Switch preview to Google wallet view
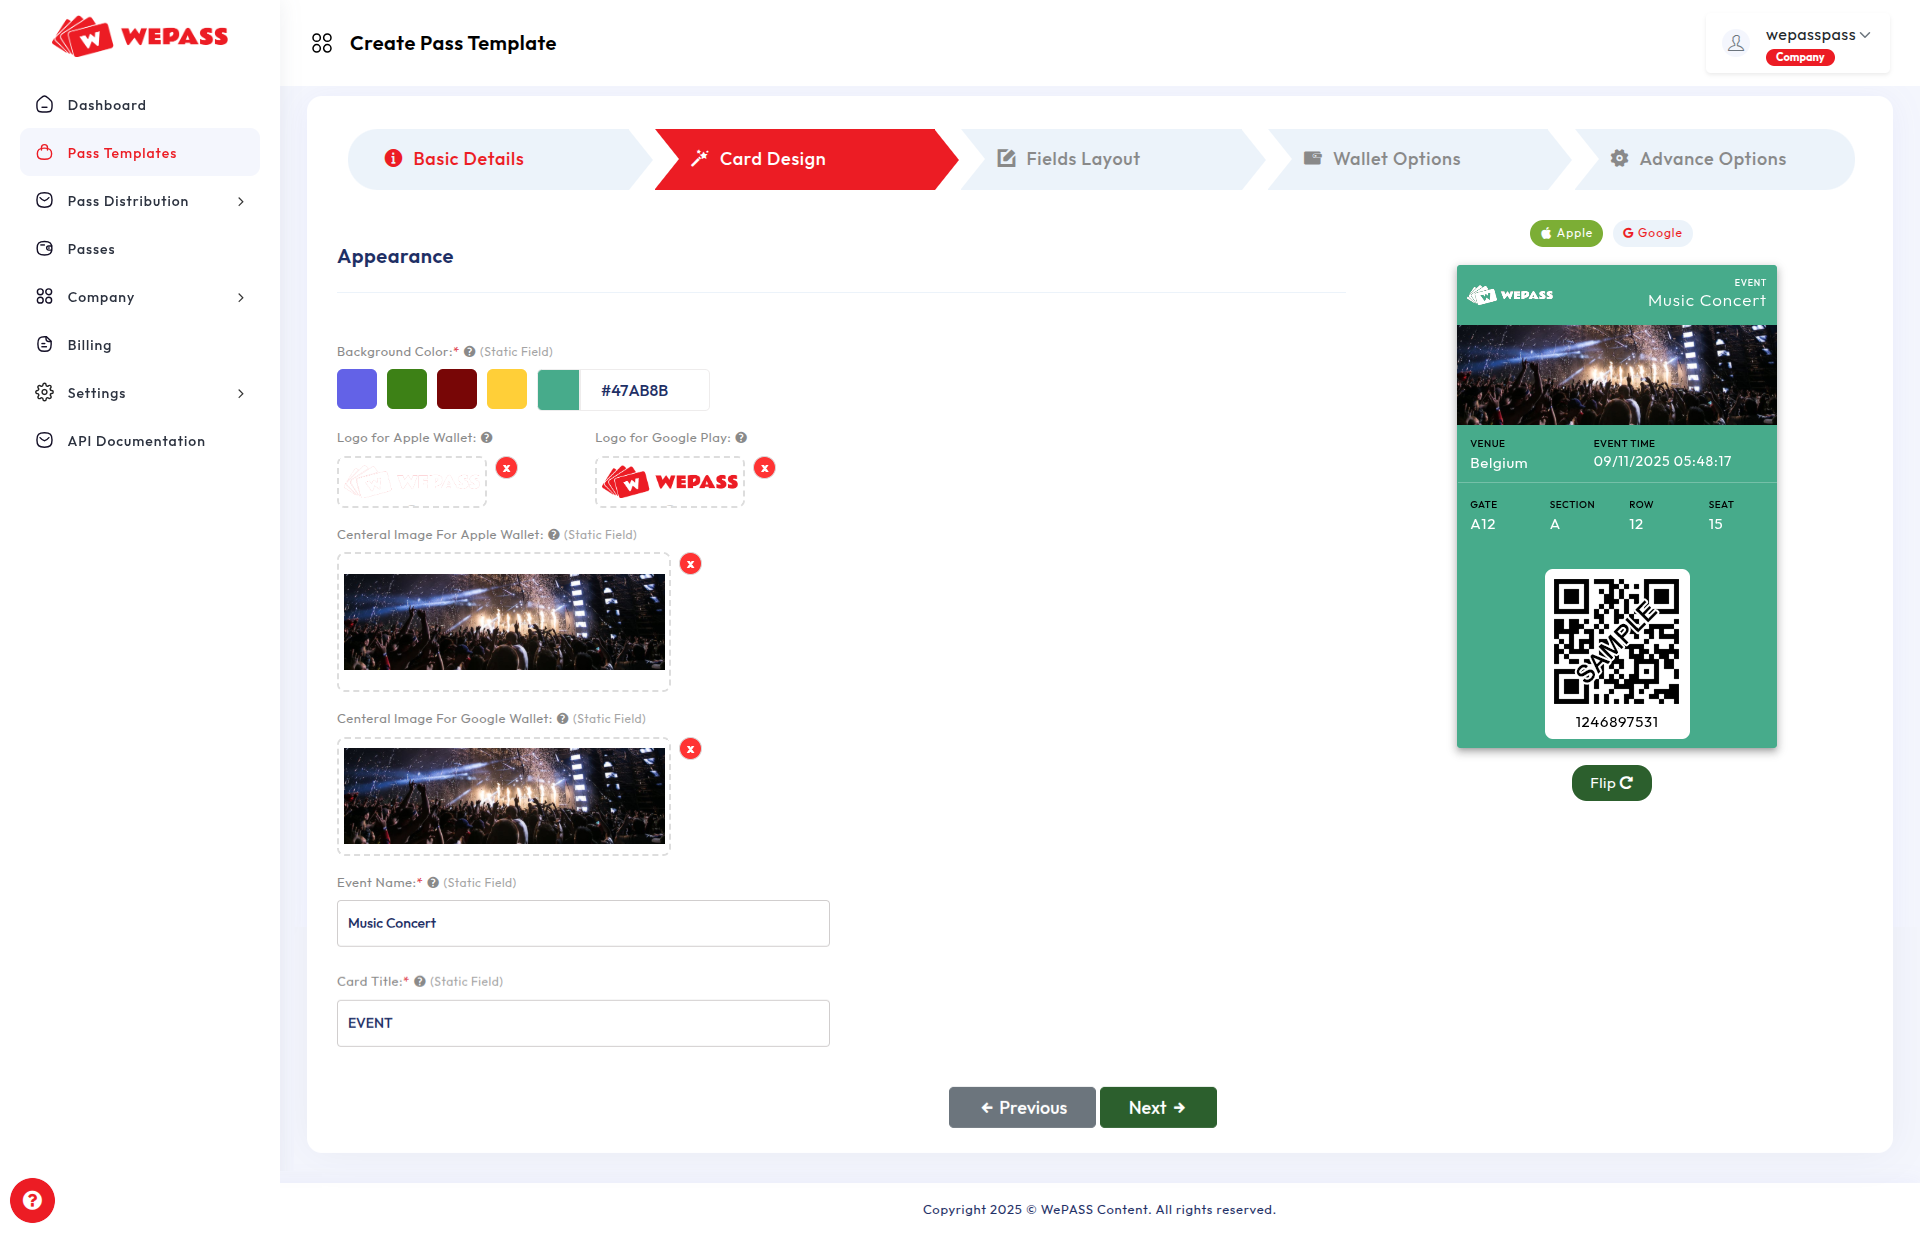Screen dimensions: 1920x1235 tap(1652, 233)
